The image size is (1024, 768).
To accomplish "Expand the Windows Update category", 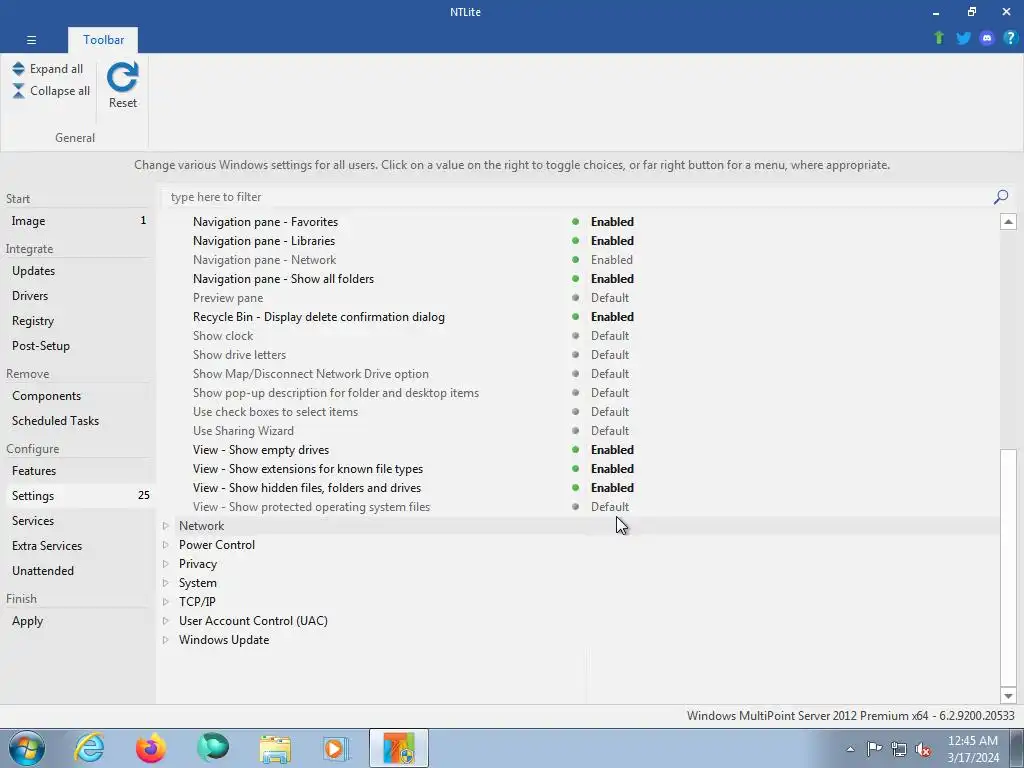I will point(166,639).
